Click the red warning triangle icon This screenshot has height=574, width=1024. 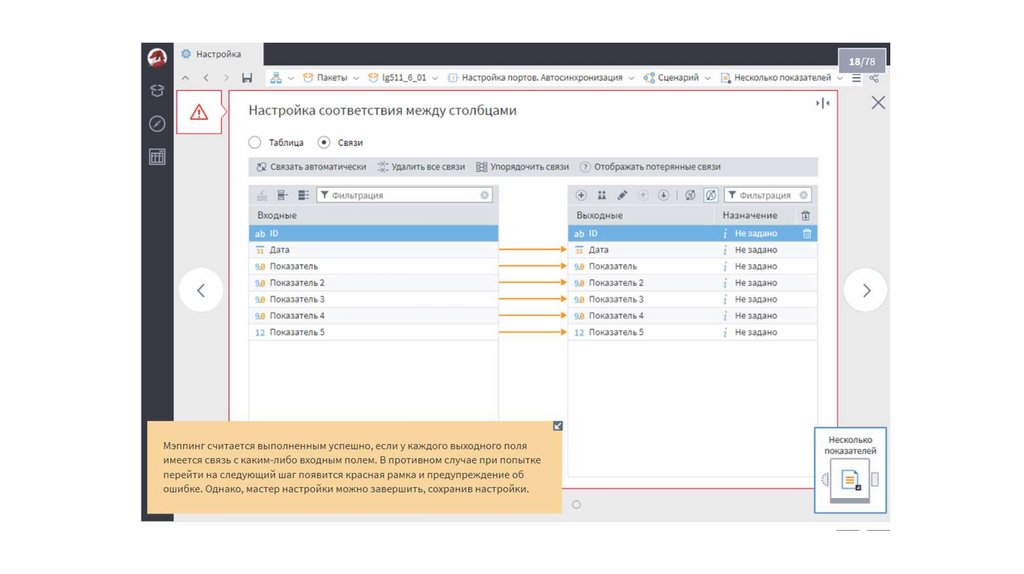coord(199,112)
